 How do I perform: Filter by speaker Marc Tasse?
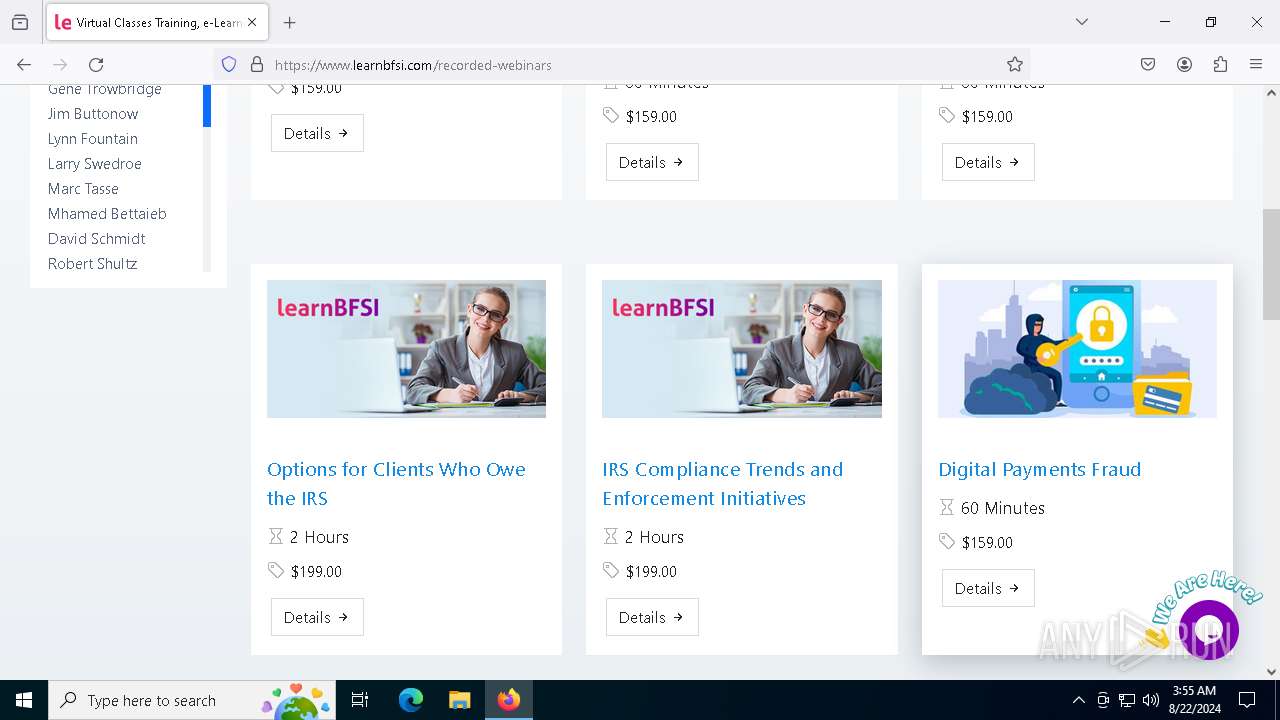(x=83, y=189)
